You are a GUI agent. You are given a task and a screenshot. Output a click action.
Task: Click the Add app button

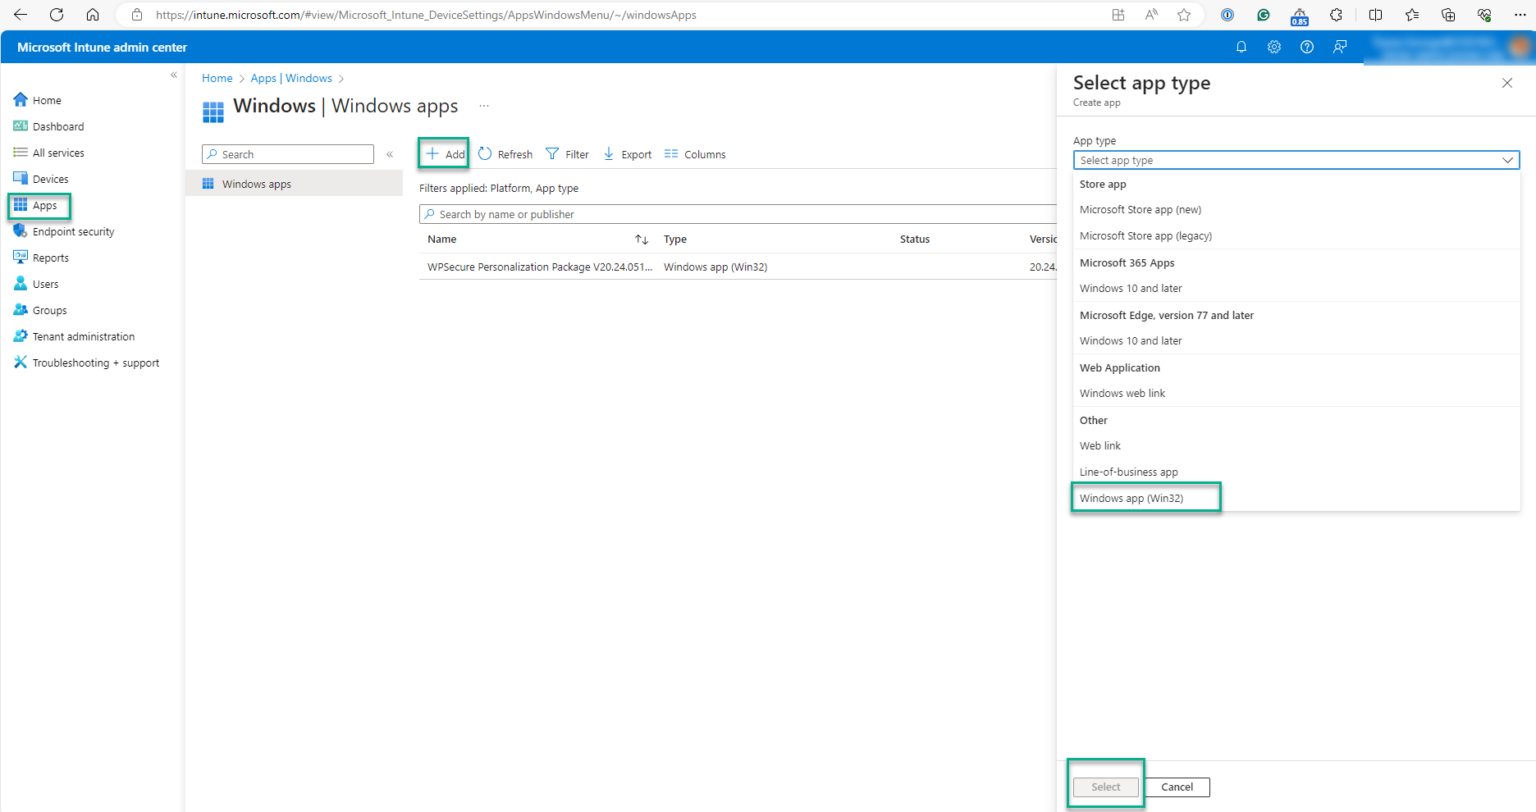(x=445, y=154)
